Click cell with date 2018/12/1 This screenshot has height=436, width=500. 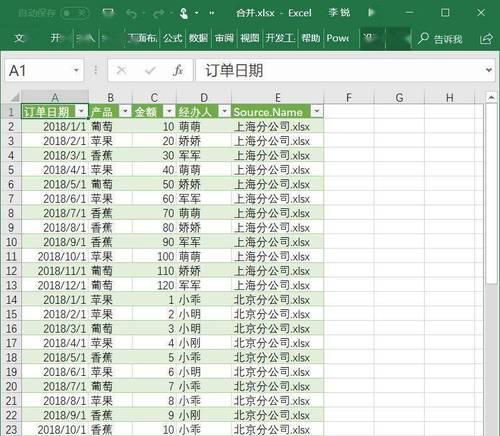tap(55, 285)
